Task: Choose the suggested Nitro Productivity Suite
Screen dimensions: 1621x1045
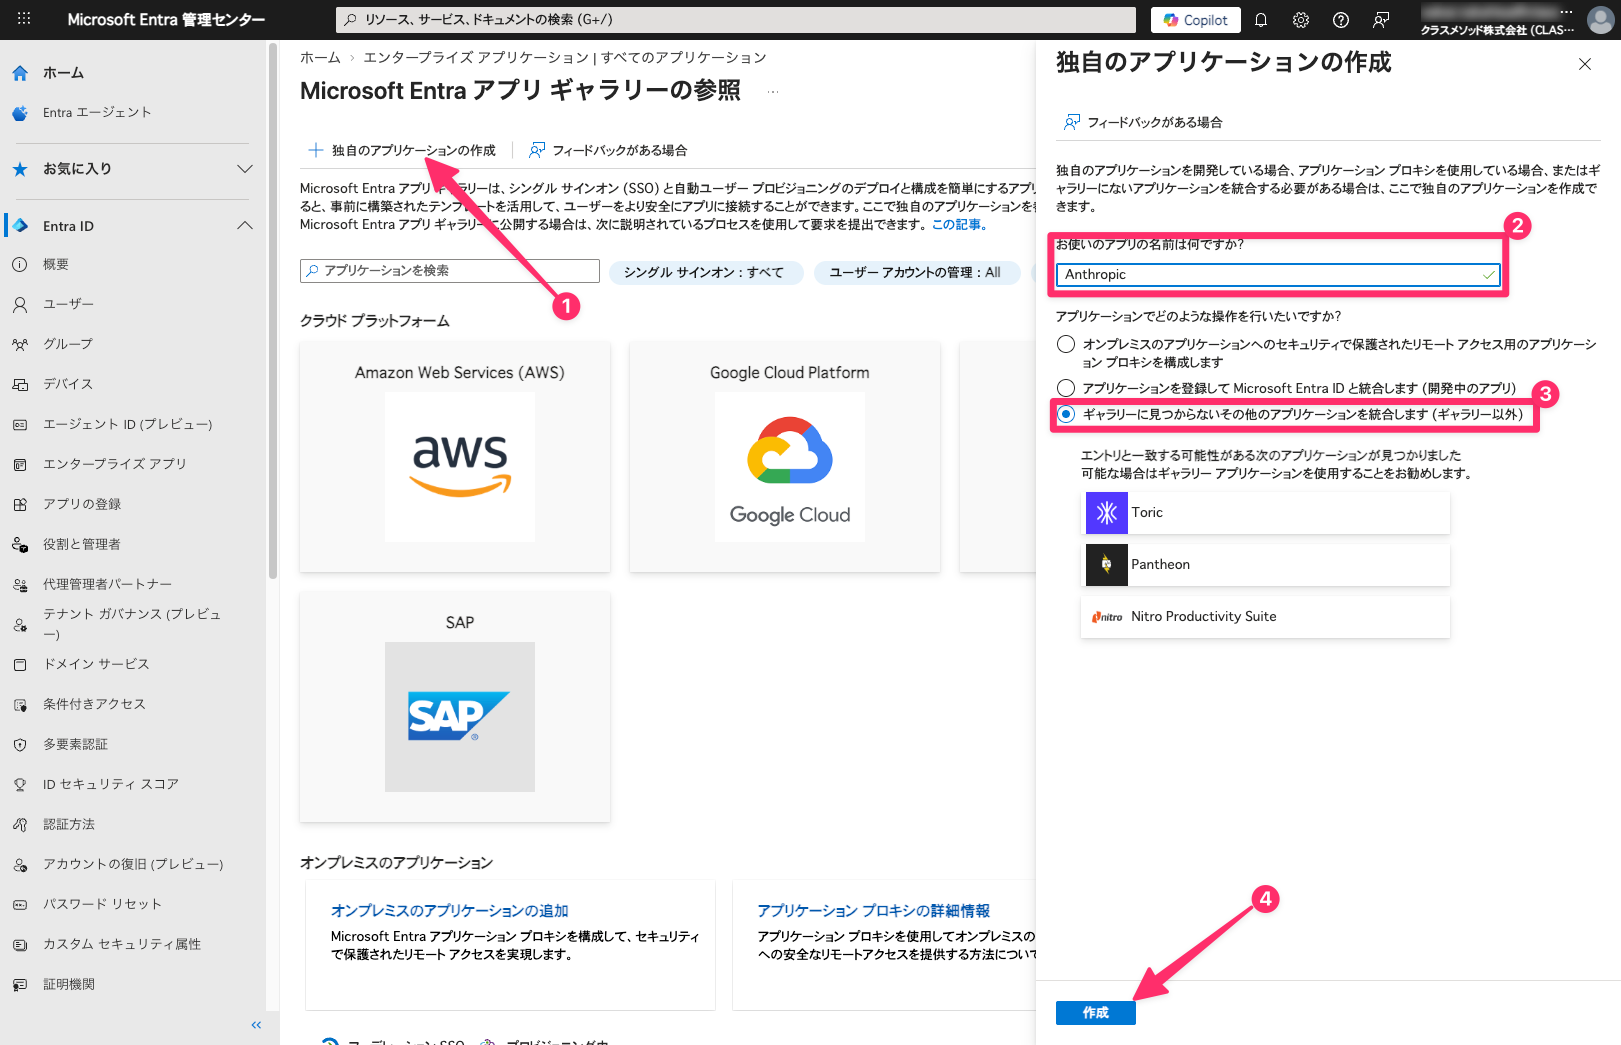Action: [x=1265, y=617]
